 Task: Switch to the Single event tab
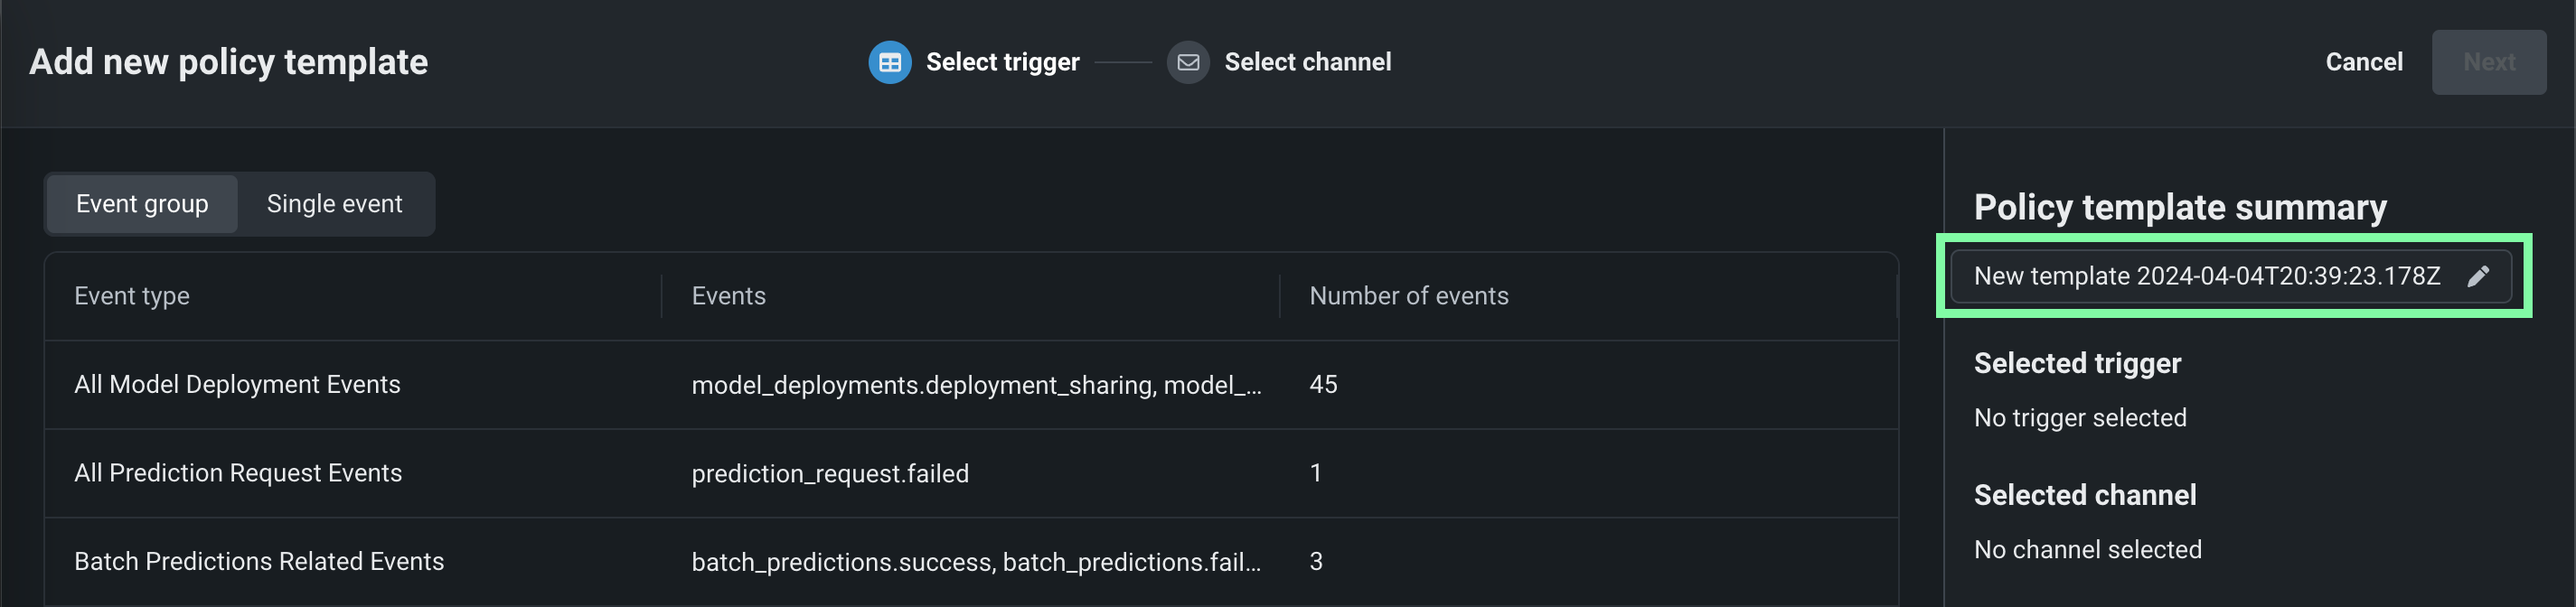pyautogui.click(x=334, y=204)
